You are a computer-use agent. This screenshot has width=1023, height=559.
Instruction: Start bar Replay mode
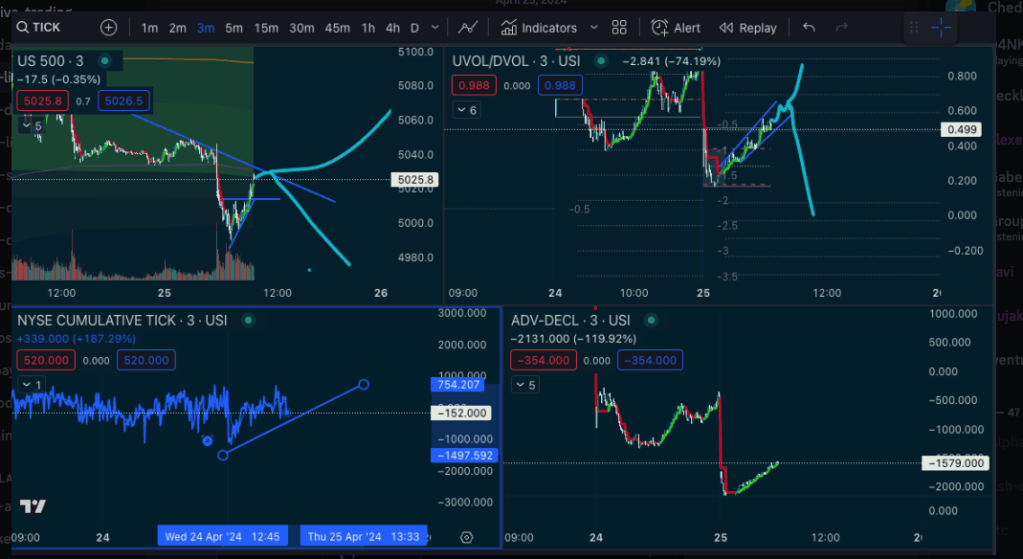(x=748, y=28)
